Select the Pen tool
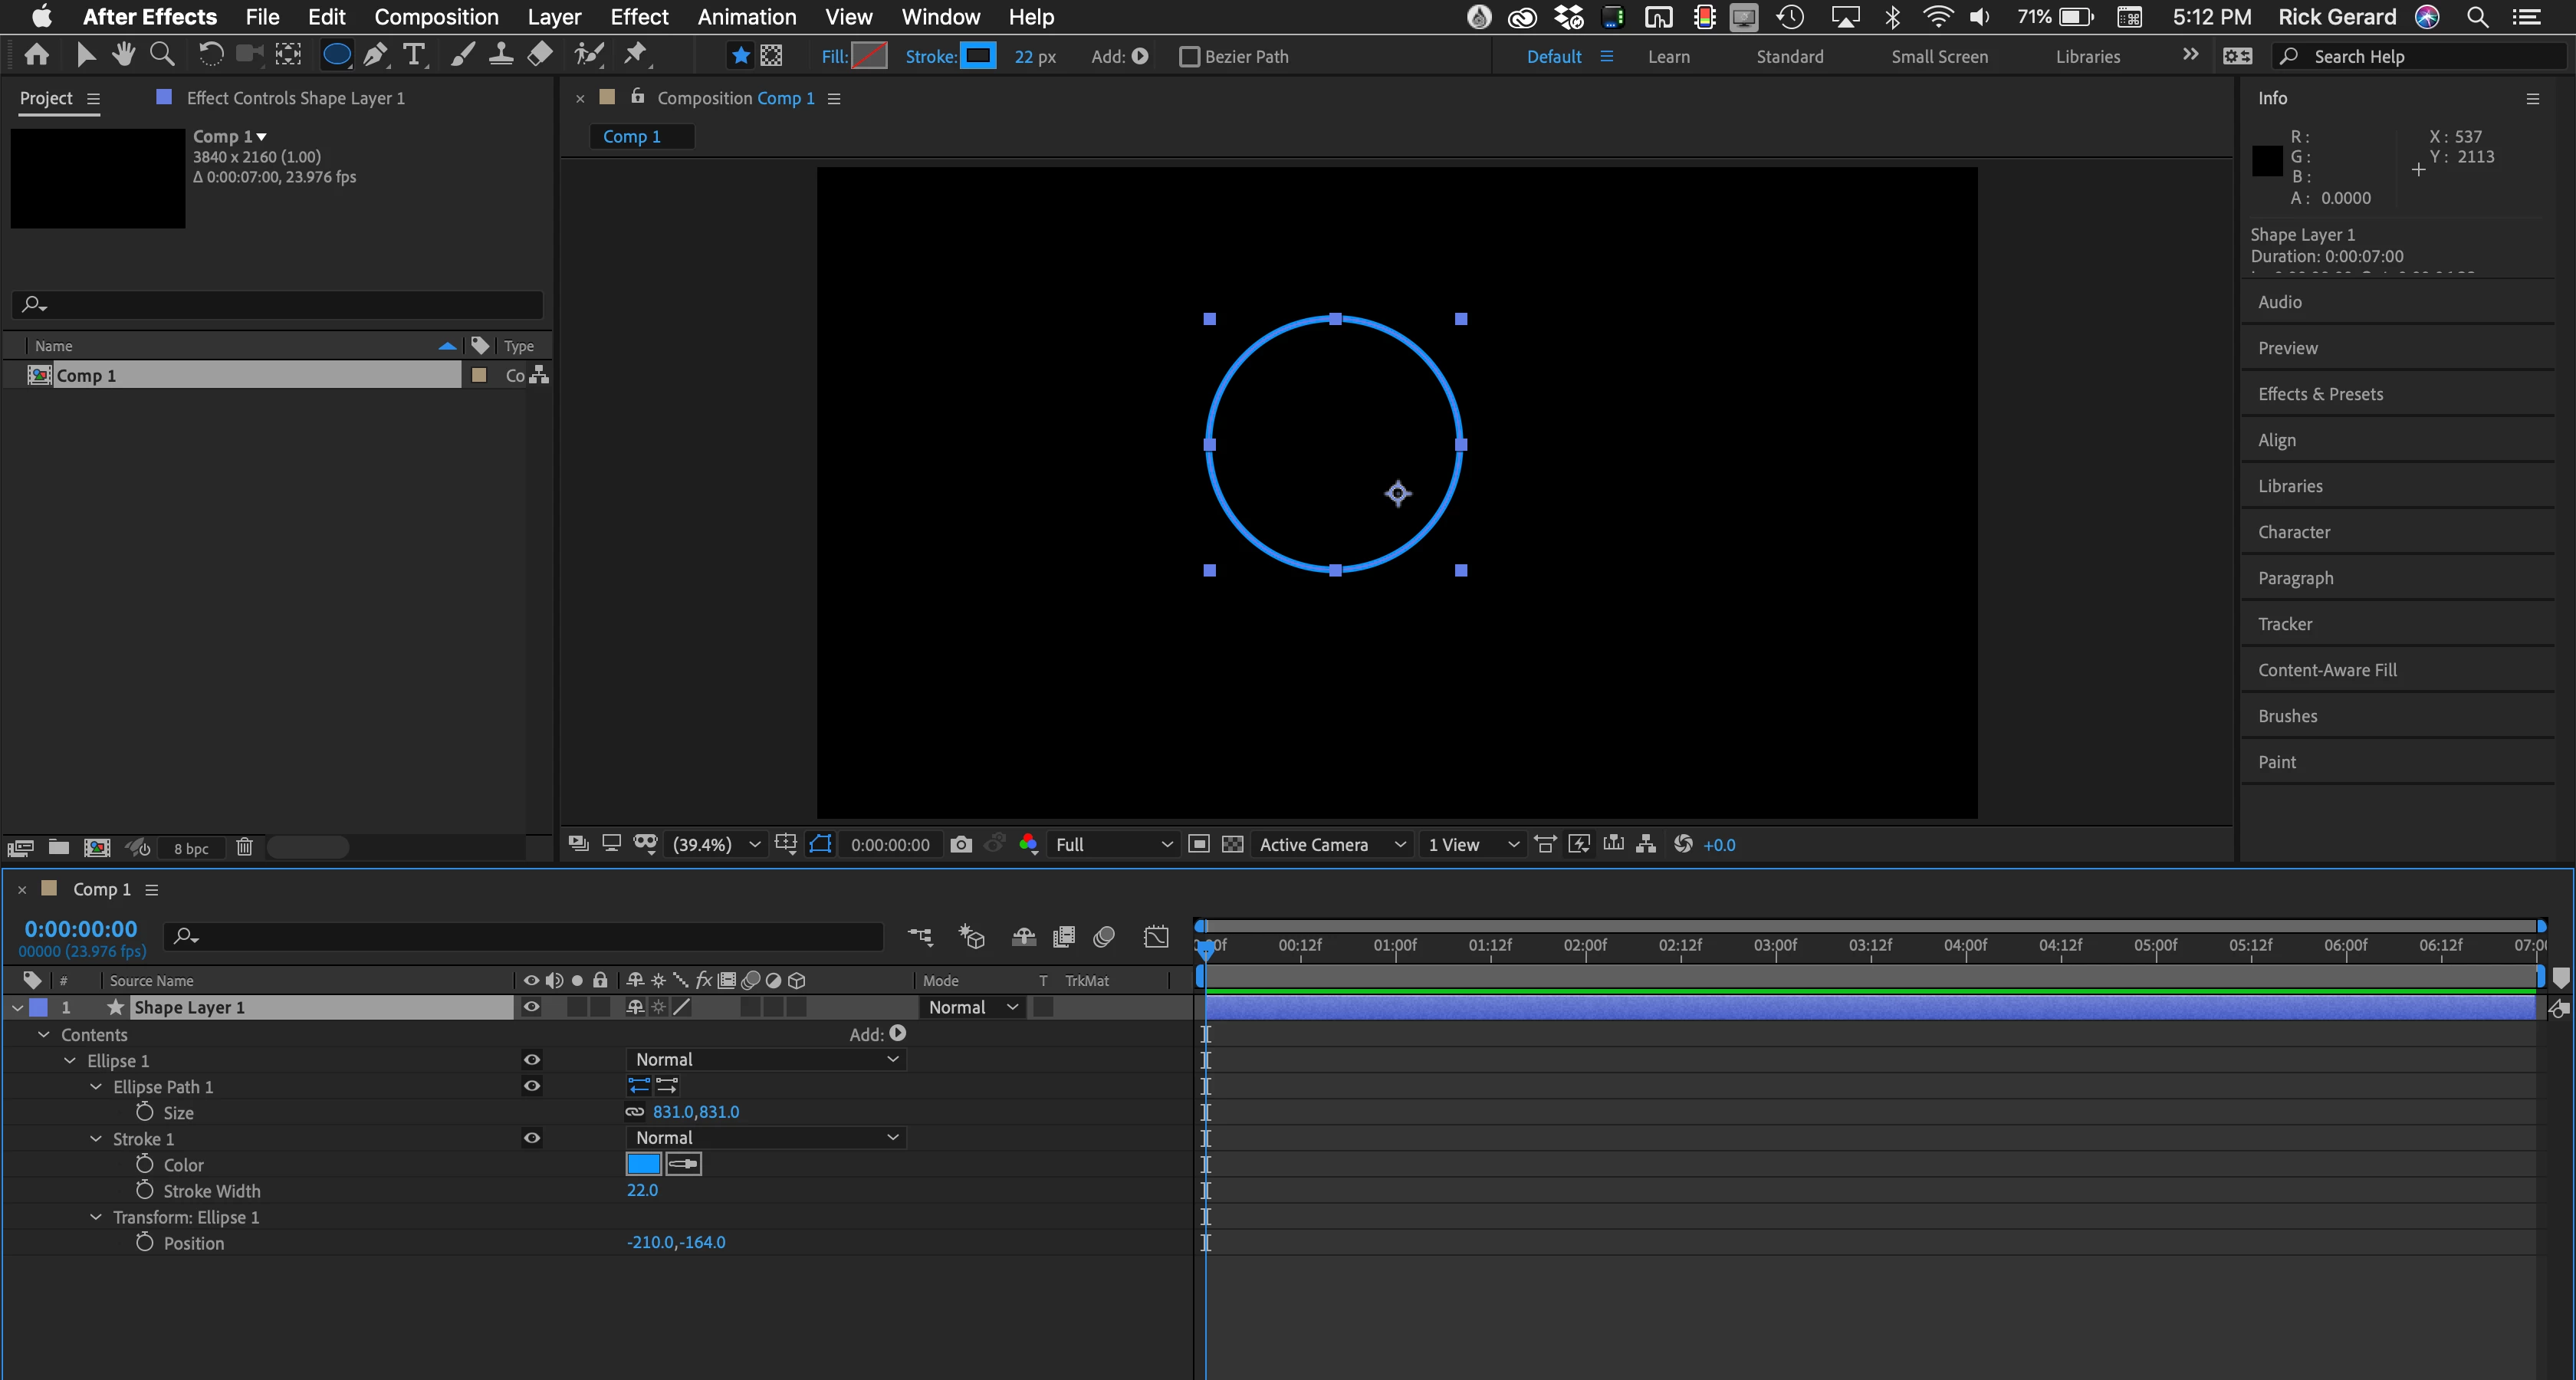 point(375,55)
